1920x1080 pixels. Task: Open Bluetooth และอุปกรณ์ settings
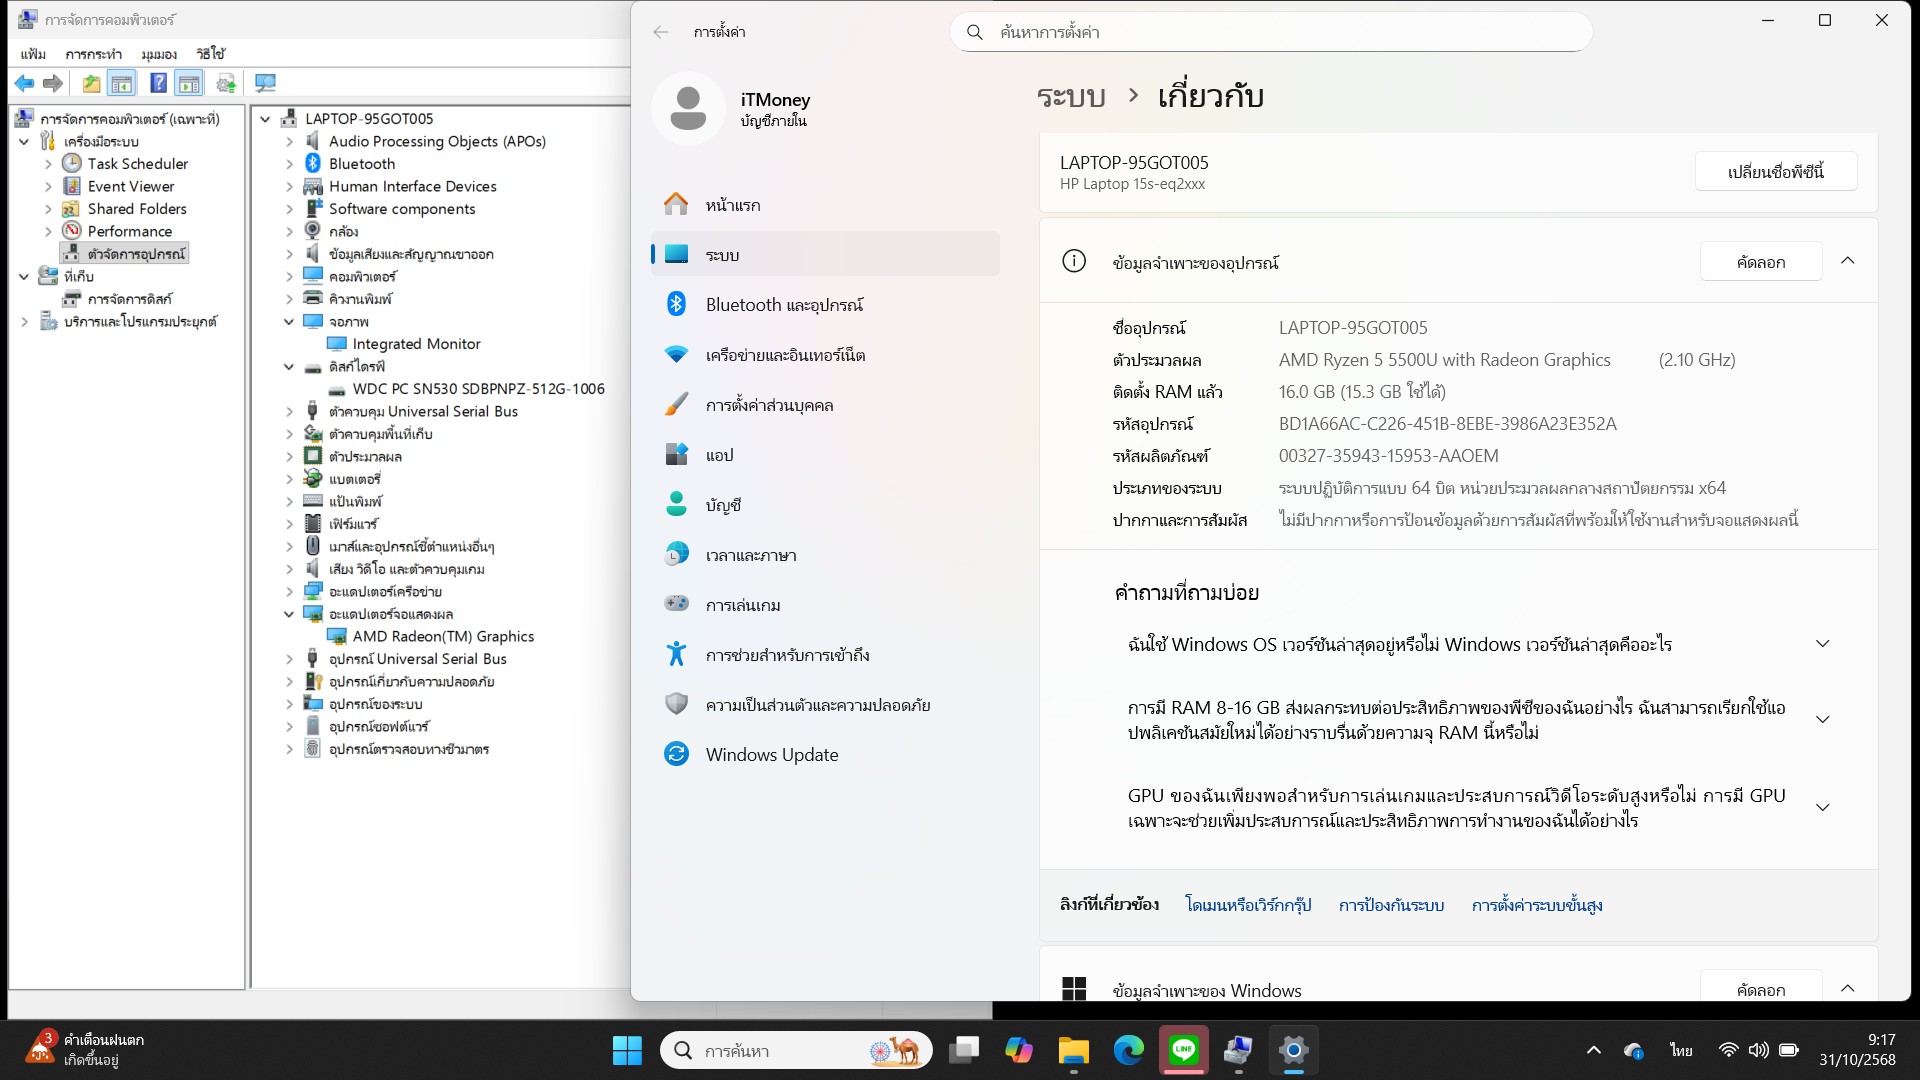pos(786,304)
